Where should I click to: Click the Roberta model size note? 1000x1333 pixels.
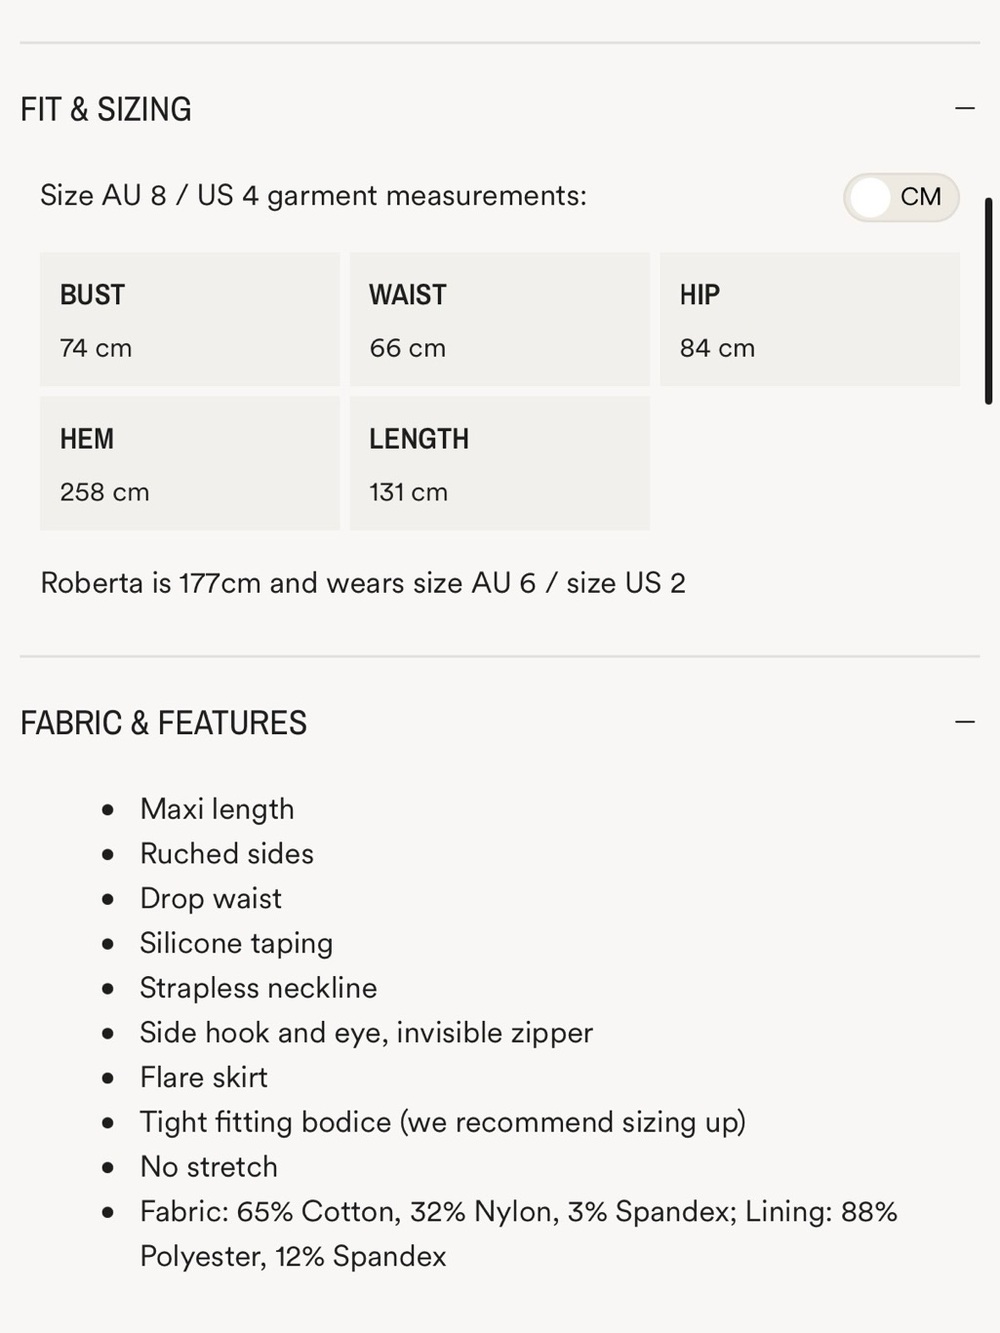point(363,583)
